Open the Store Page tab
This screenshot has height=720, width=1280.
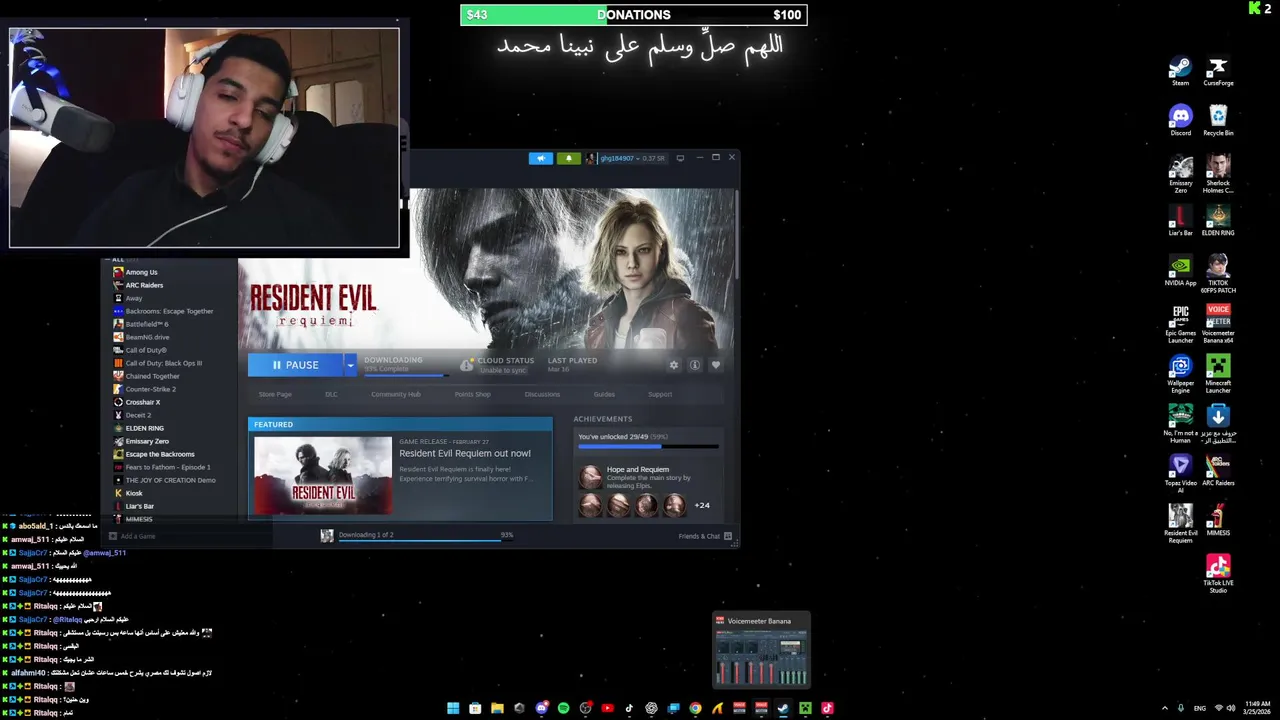pyautogui.click(x=275, y=394)
